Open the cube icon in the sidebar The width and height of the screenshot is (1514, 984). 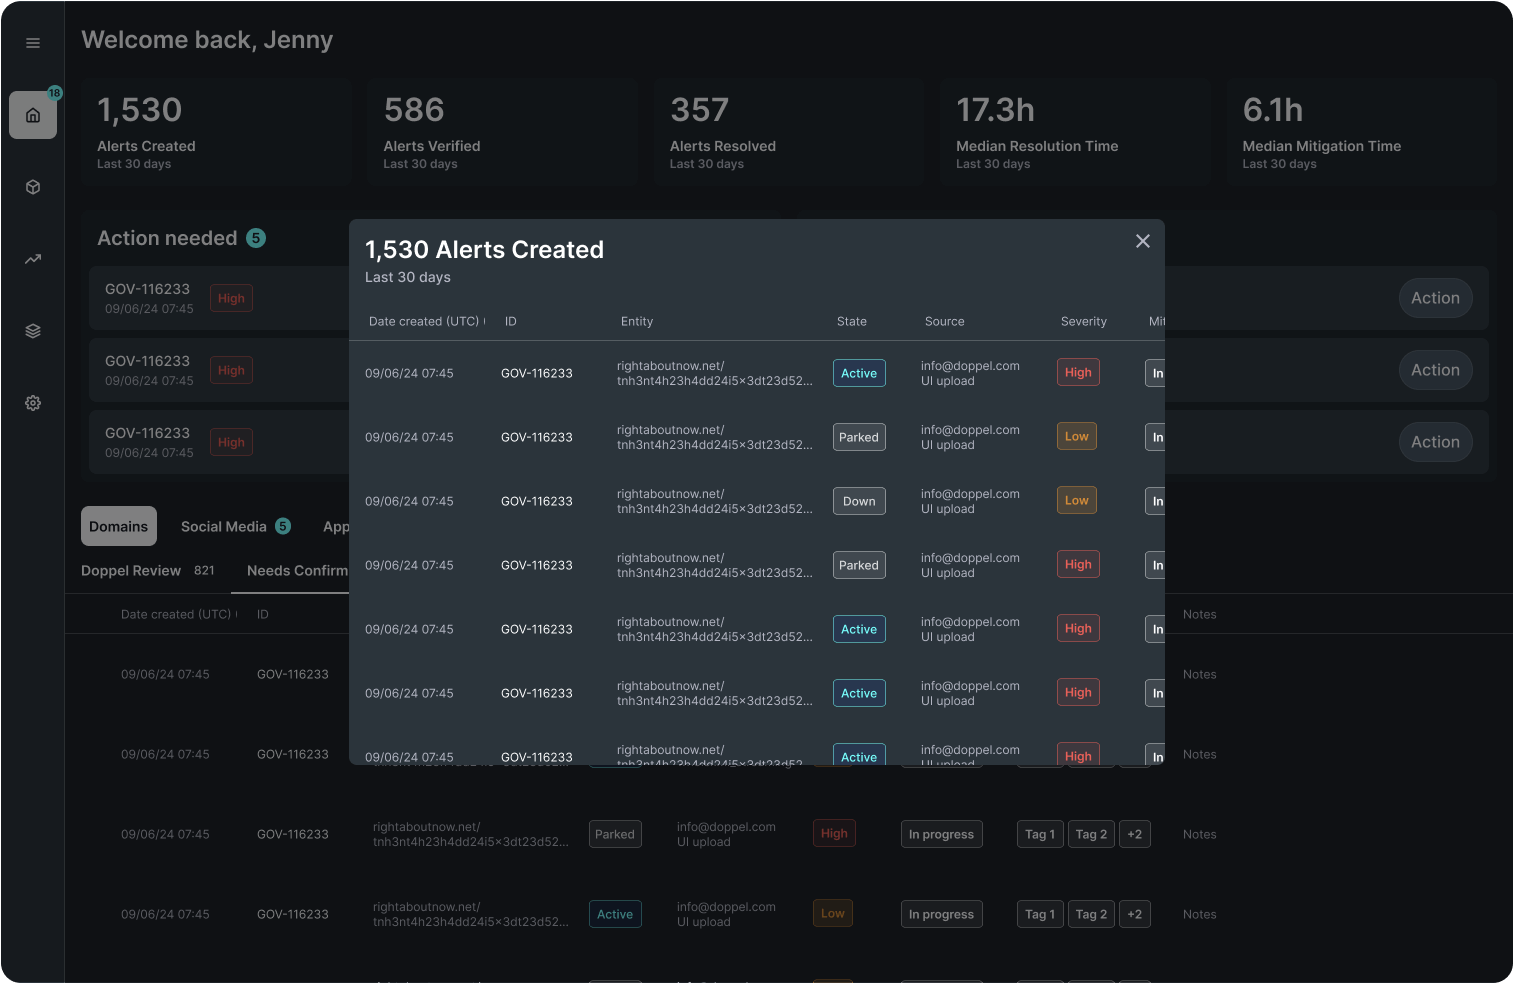point(33,187)
